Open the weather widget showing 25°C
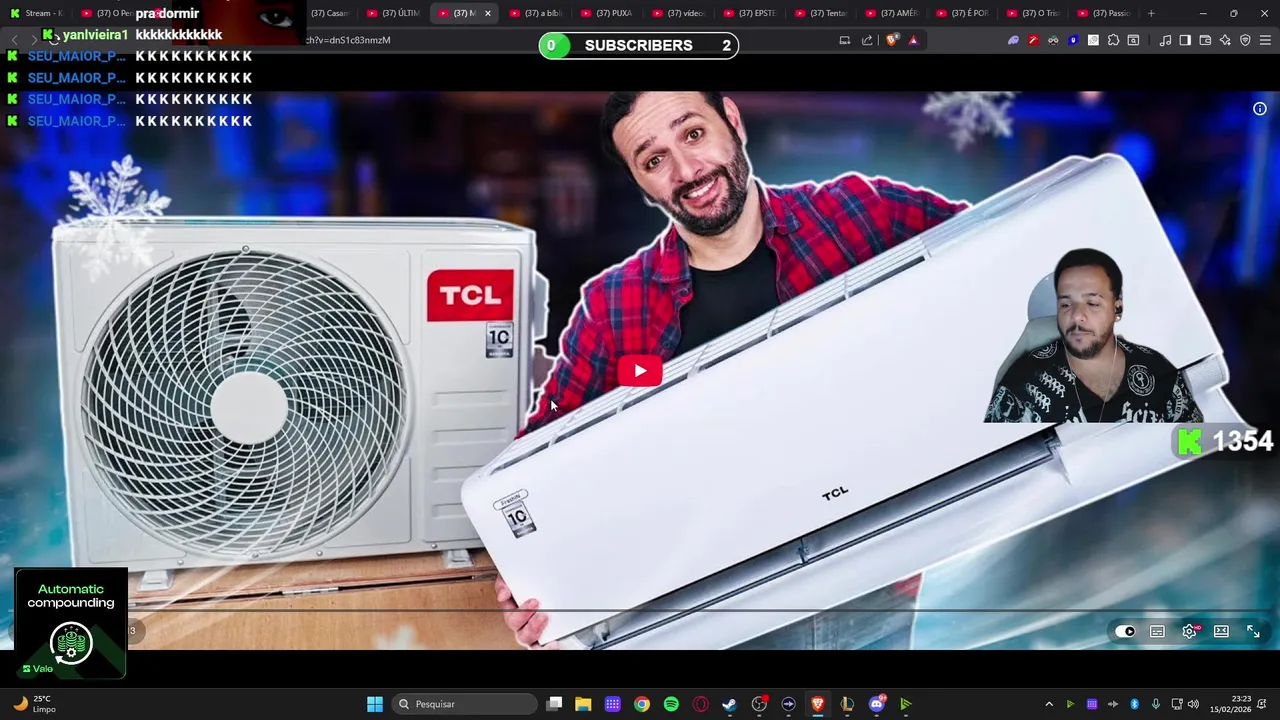The image size is (1280, 720). coord(33,704)
